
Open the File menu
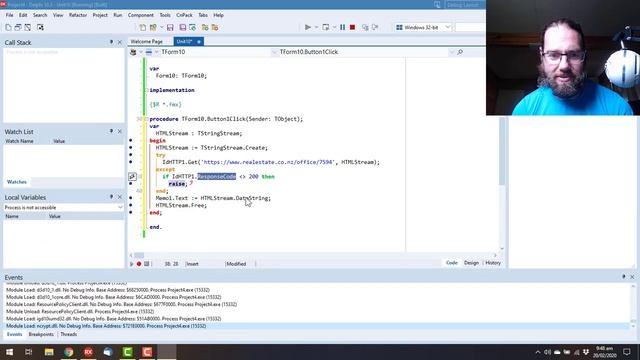[x=9, y=15]
